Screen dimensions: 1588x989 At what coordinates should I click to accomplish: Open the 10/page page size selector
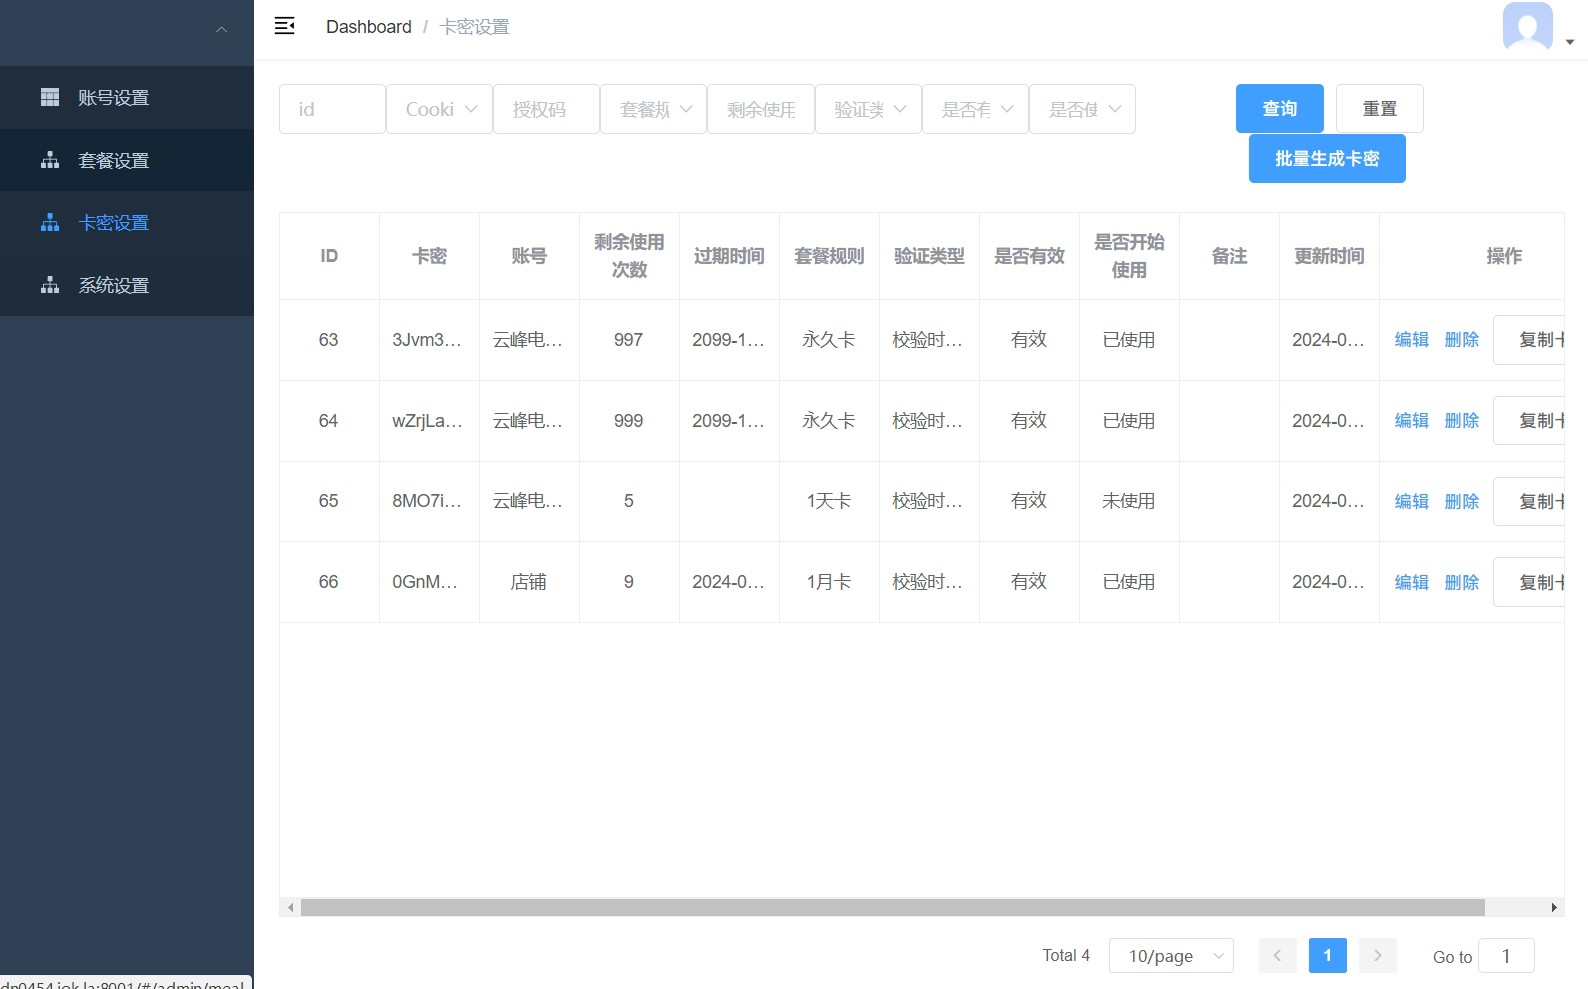pyautogui.click(x=1170, y=956)
